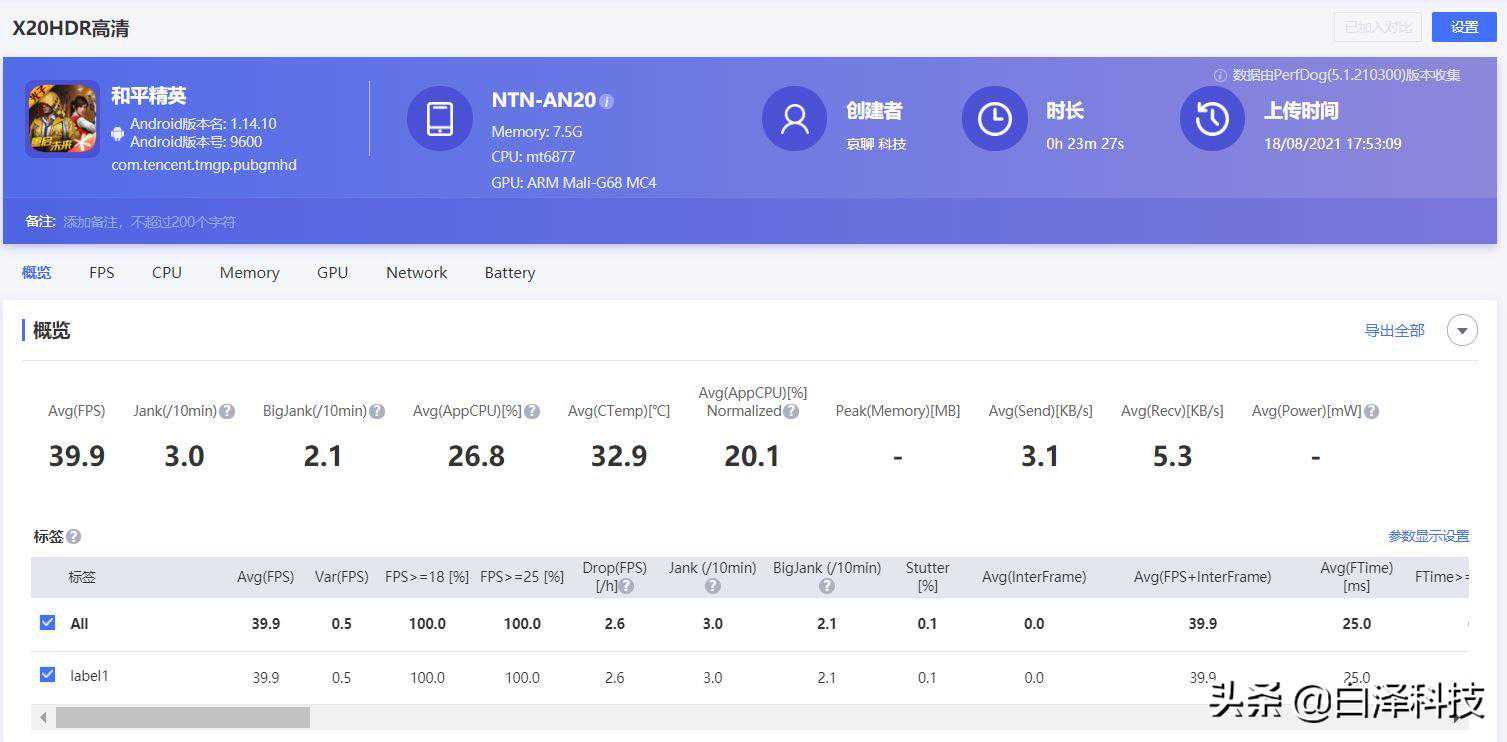The width and height of the screenshot is (1507, 742).
Task: Click help icon next to Jank(/10min) summary
Action: click(x=227, y=411)
